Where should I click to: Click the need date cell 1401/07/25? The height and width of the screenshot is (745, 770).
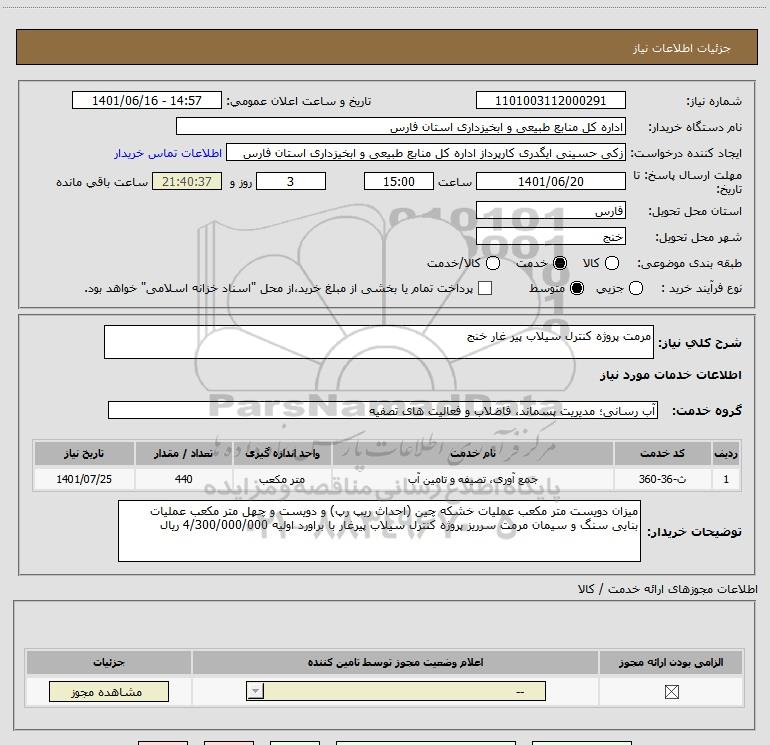84,479
